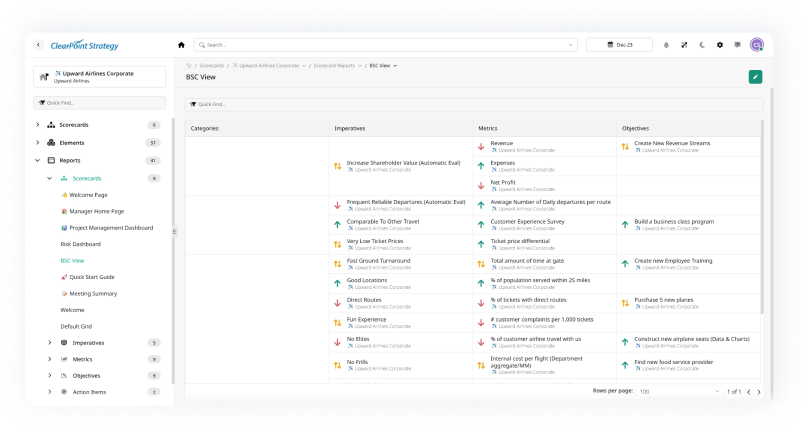809x431 pixels.
Task: Click the green edit pencil button
Action: tap(755, 77)
